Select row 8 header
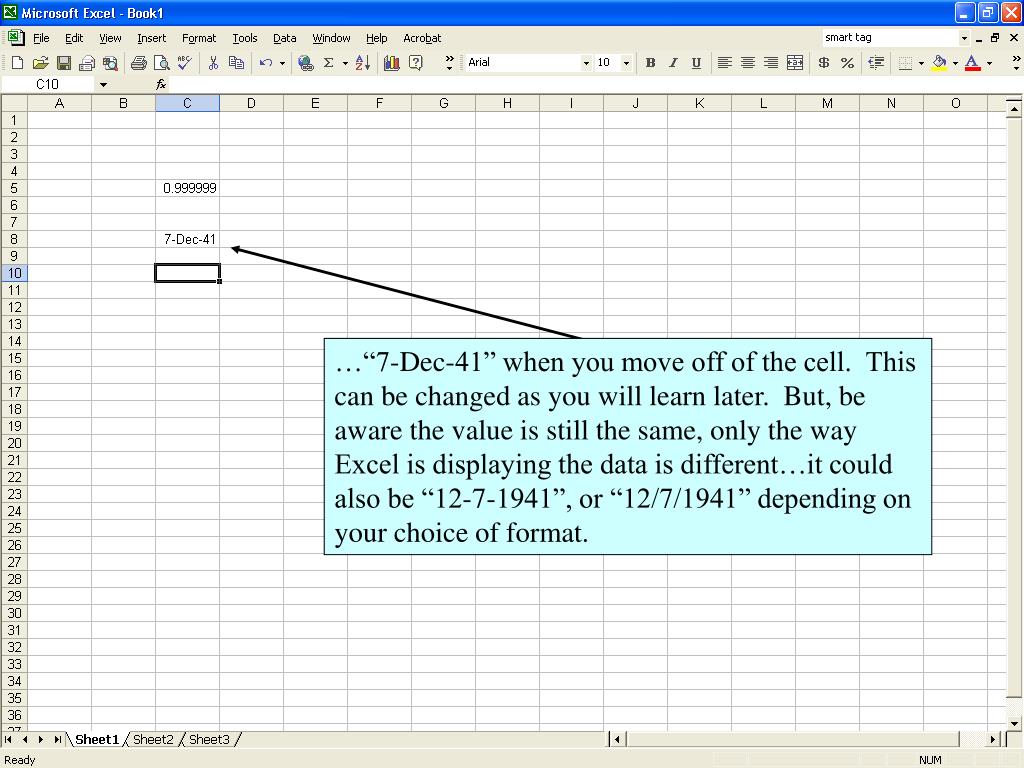The height and width of the screenshot is (768, 1024). 14,239
